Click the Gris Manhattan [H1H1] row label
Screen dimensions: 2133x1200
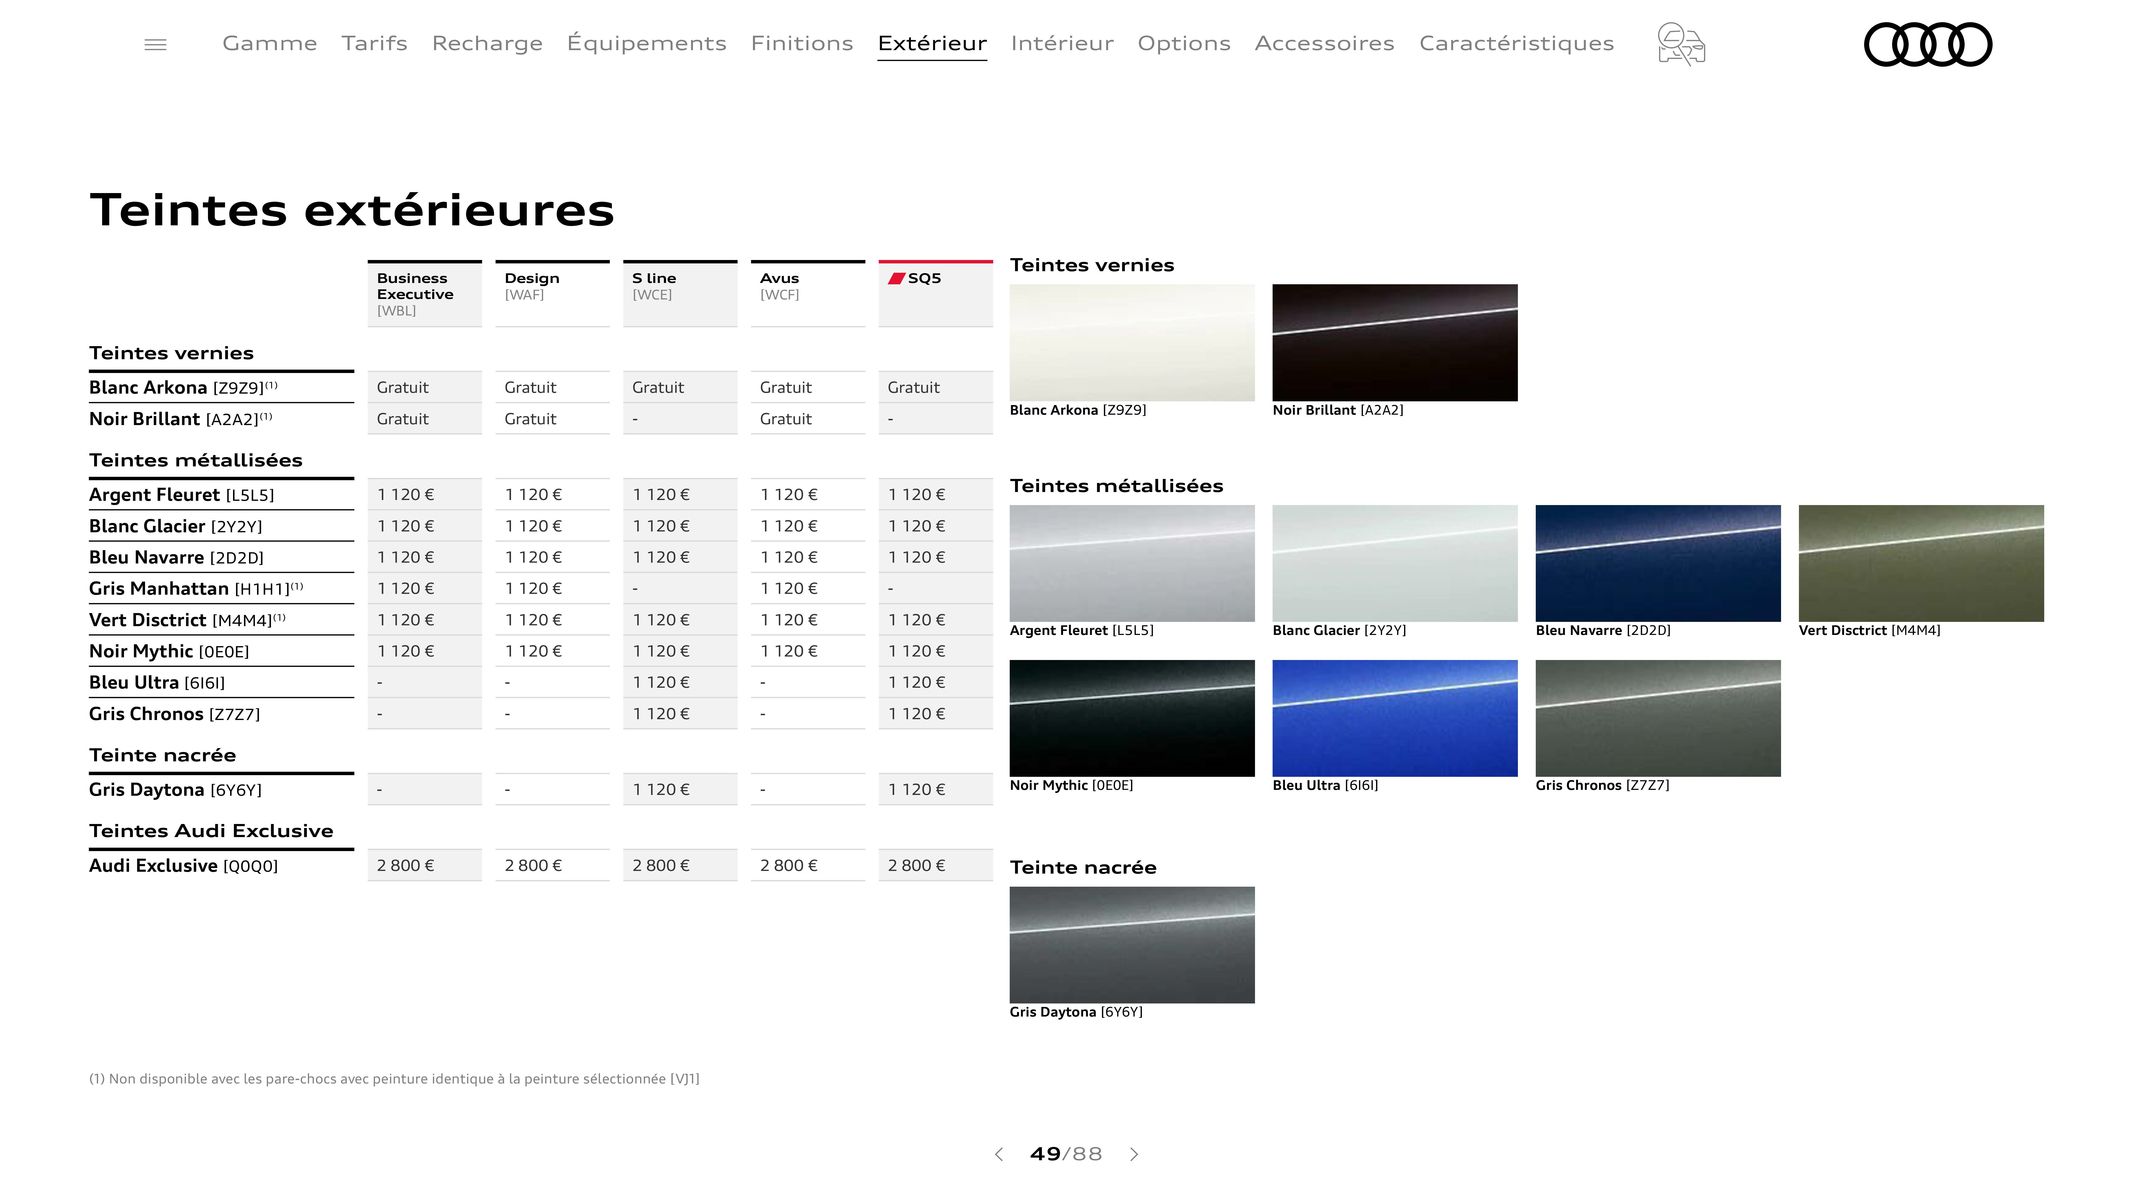pyautogui.click(x=196, y=589)
